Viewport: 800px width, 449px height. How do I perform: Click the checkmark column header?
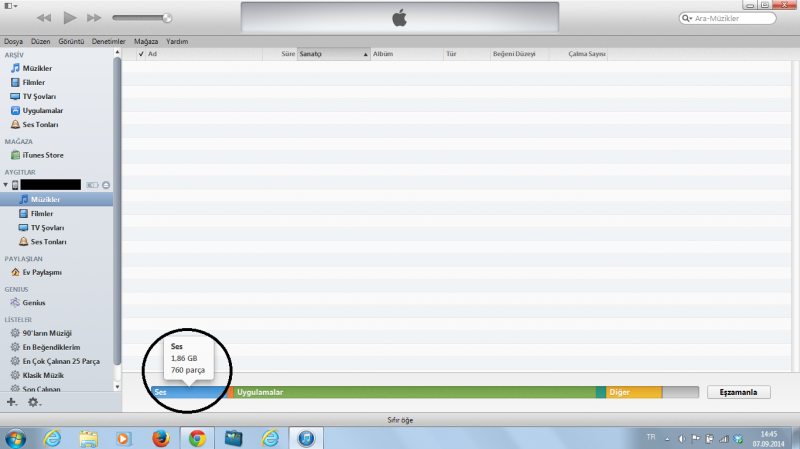[141, 54]
